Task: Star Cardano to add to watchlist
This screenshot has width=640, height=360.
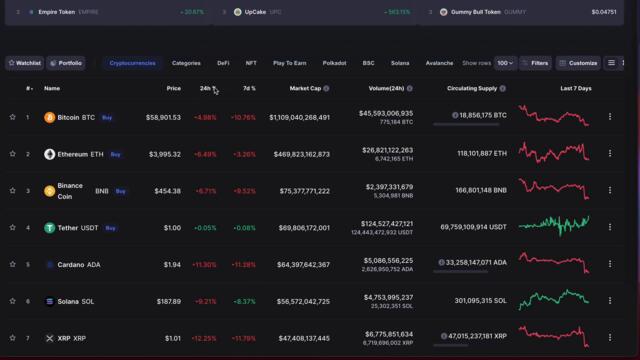Action: [13, 264]
